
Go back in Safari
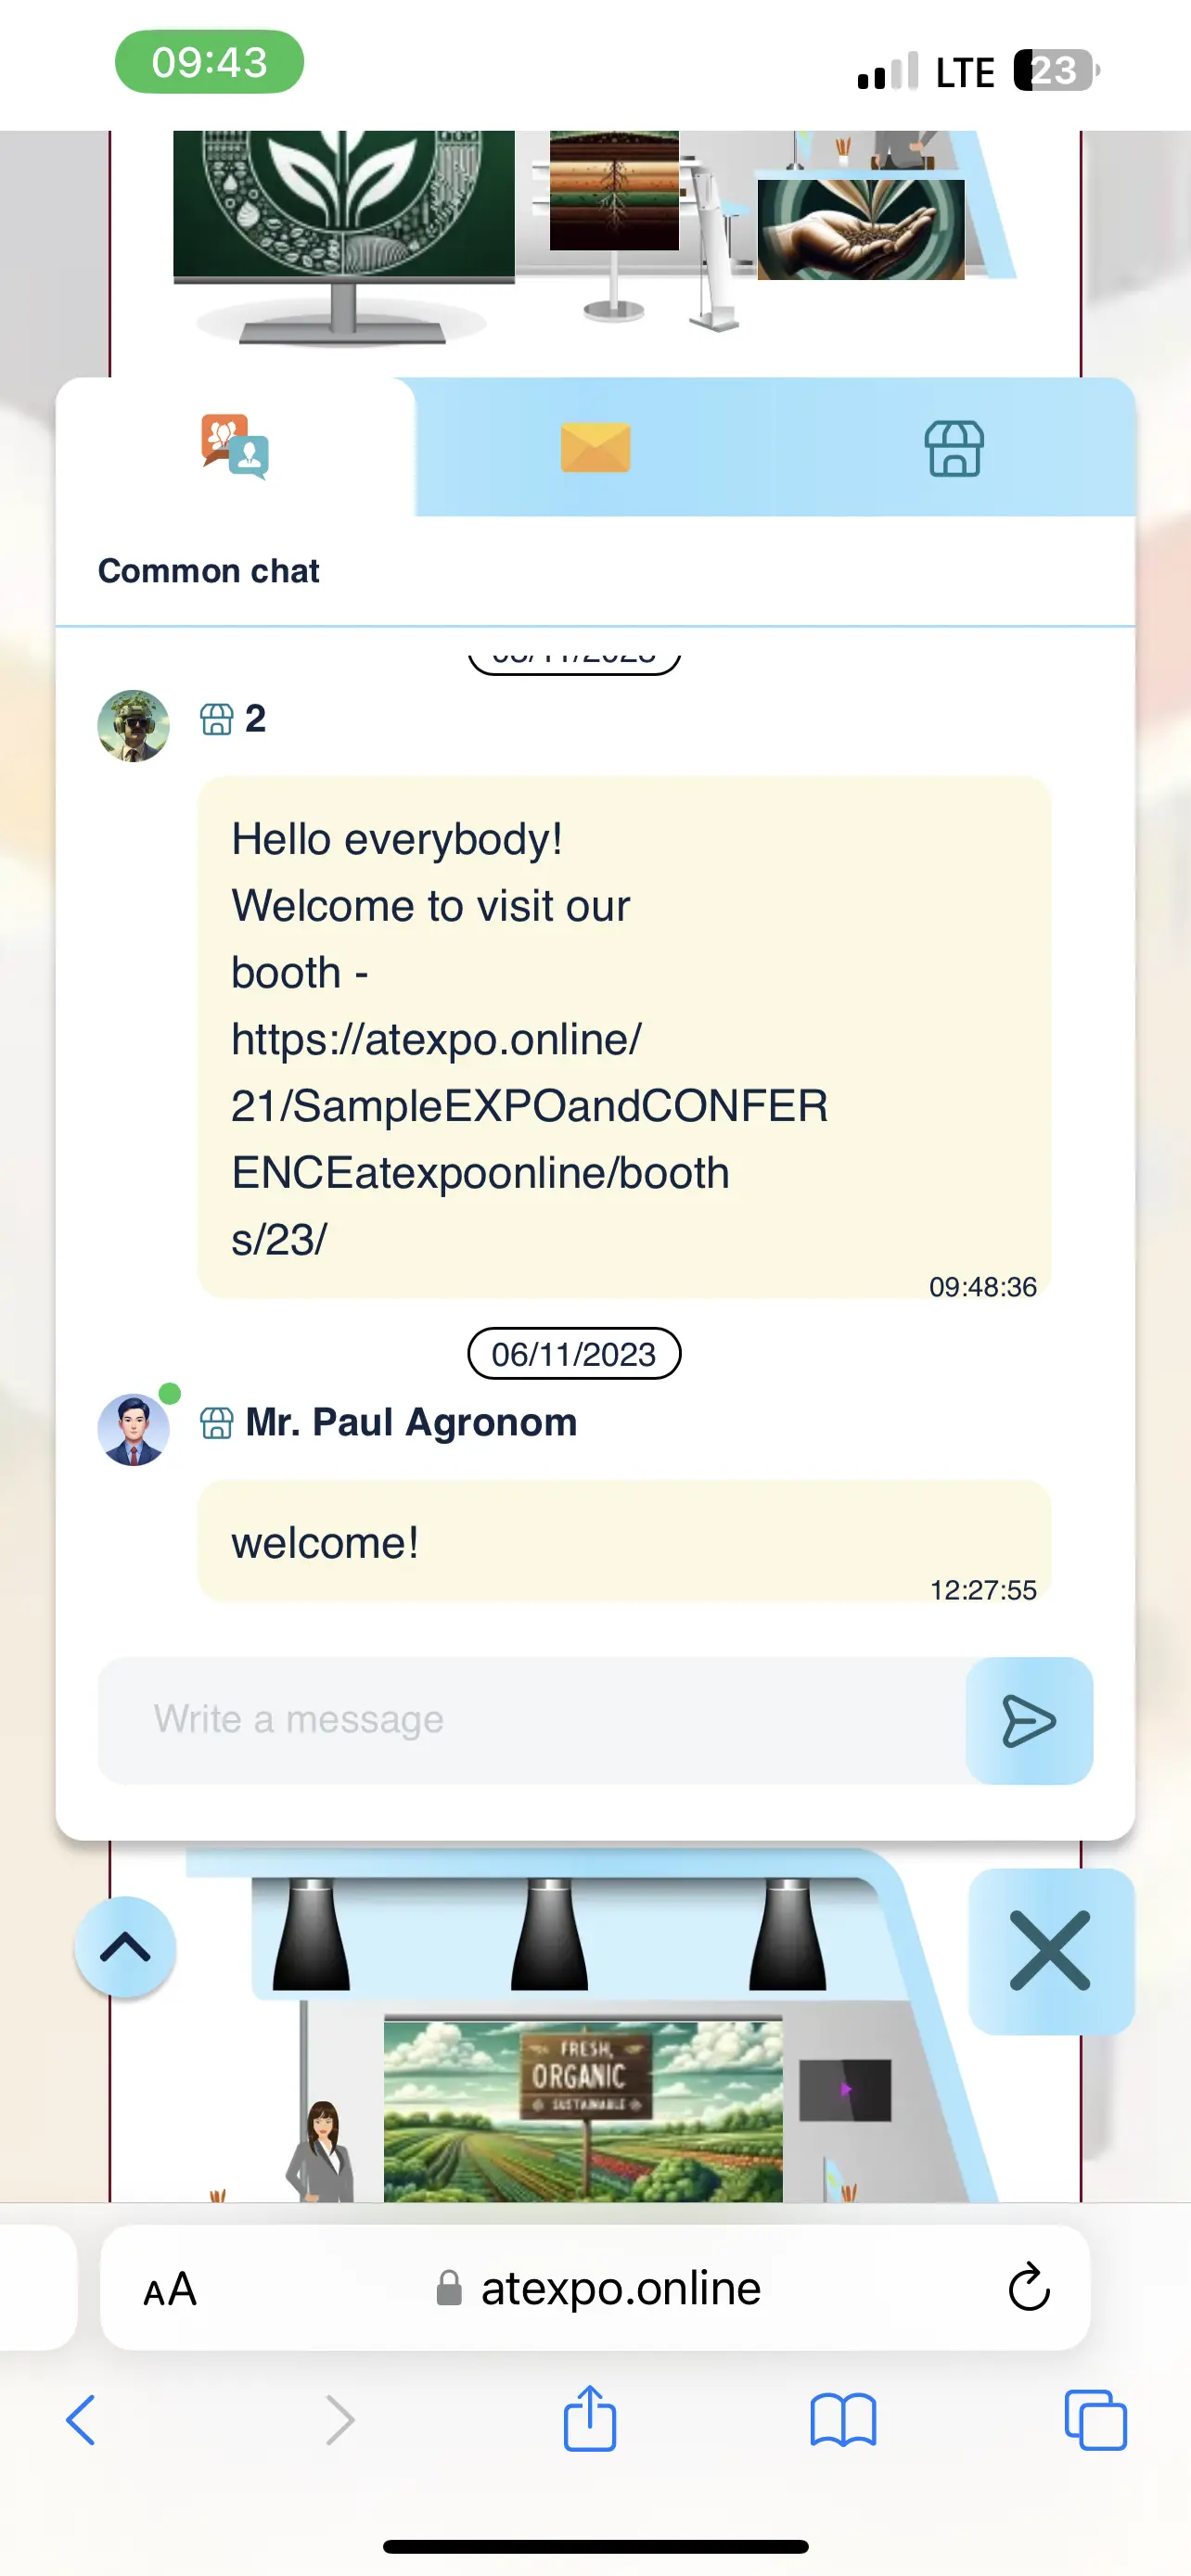pos(81,2420)
